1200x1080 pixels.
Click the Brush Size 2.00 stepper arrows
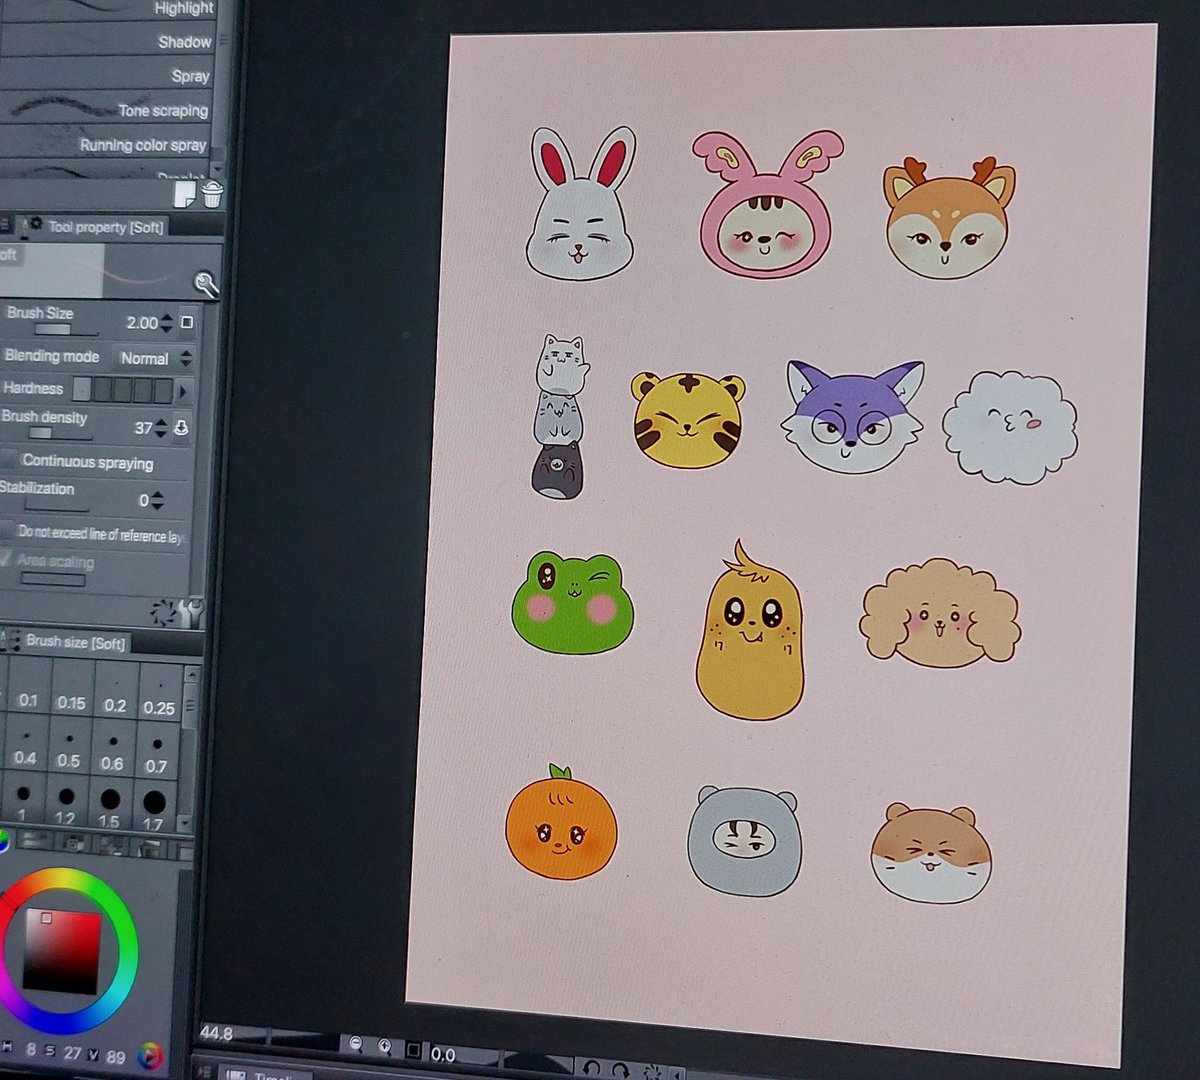click(166, 323)
